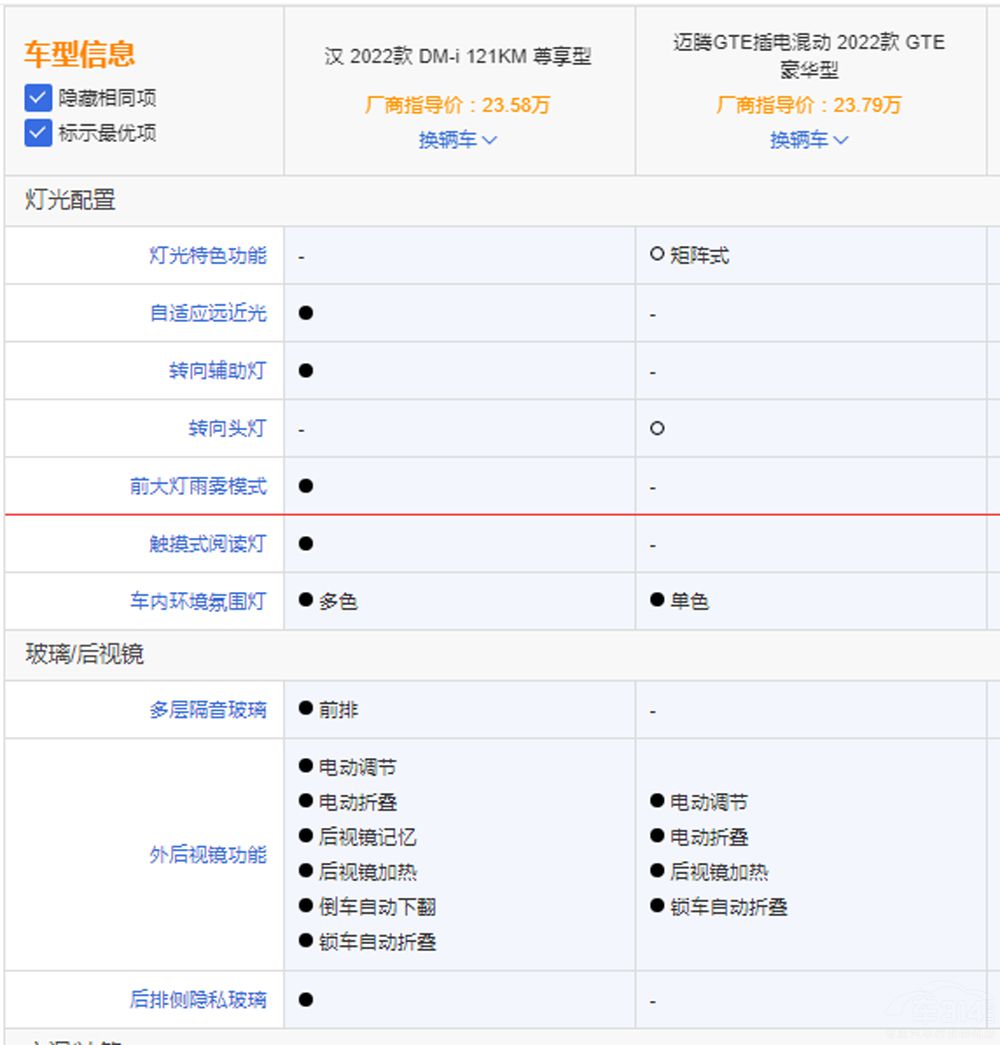Click the hollow circle beside 矩阵式
1000x1045 pixels.
[657, 255]
